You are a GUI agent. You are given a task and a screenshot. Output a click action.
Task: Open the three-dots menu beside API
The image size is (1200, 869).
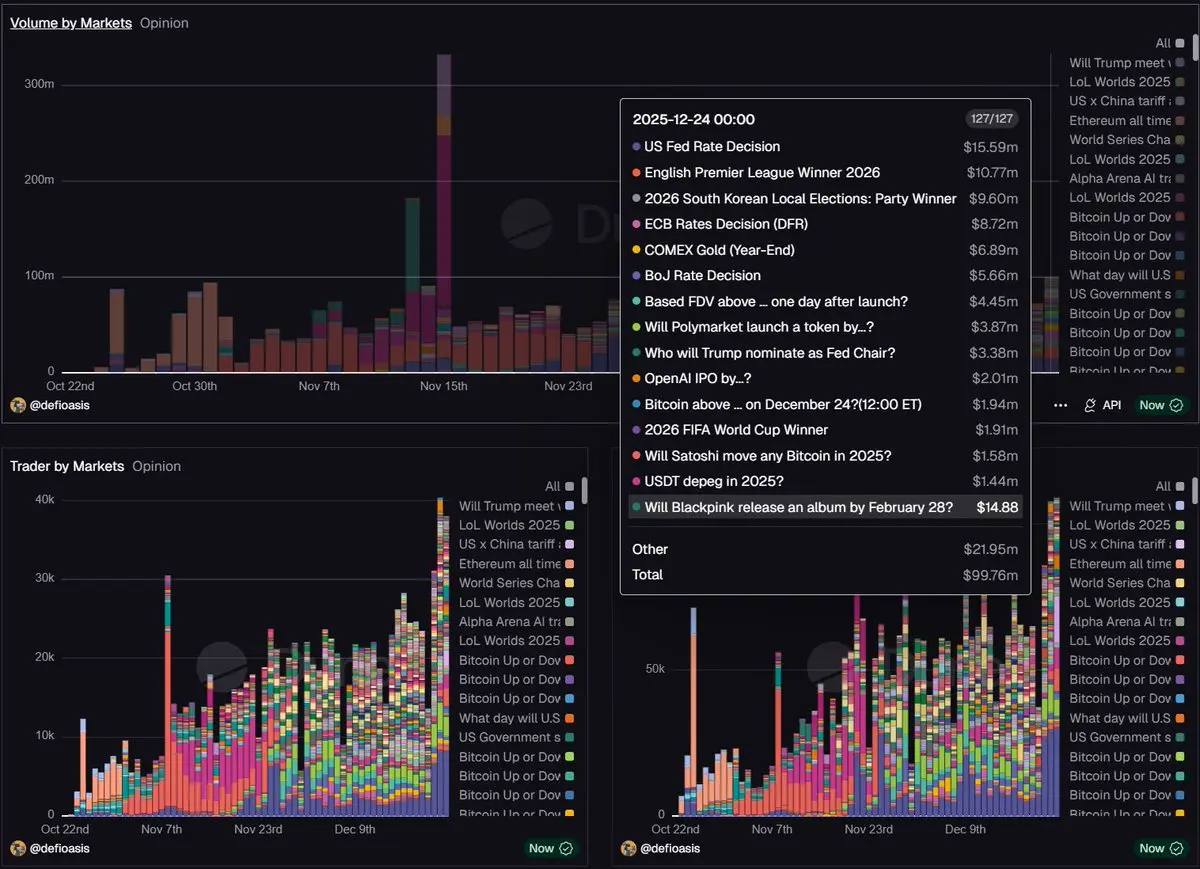1061,405
